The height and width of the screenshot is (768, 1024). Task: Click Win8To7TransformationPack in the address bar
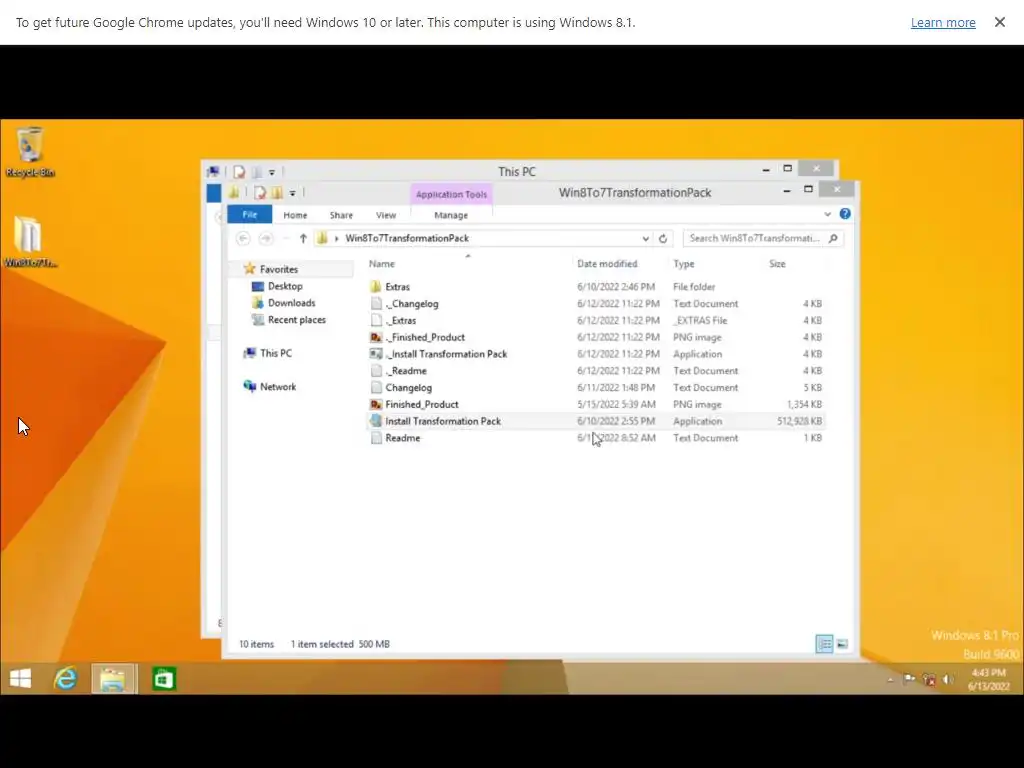coord(407,238)
